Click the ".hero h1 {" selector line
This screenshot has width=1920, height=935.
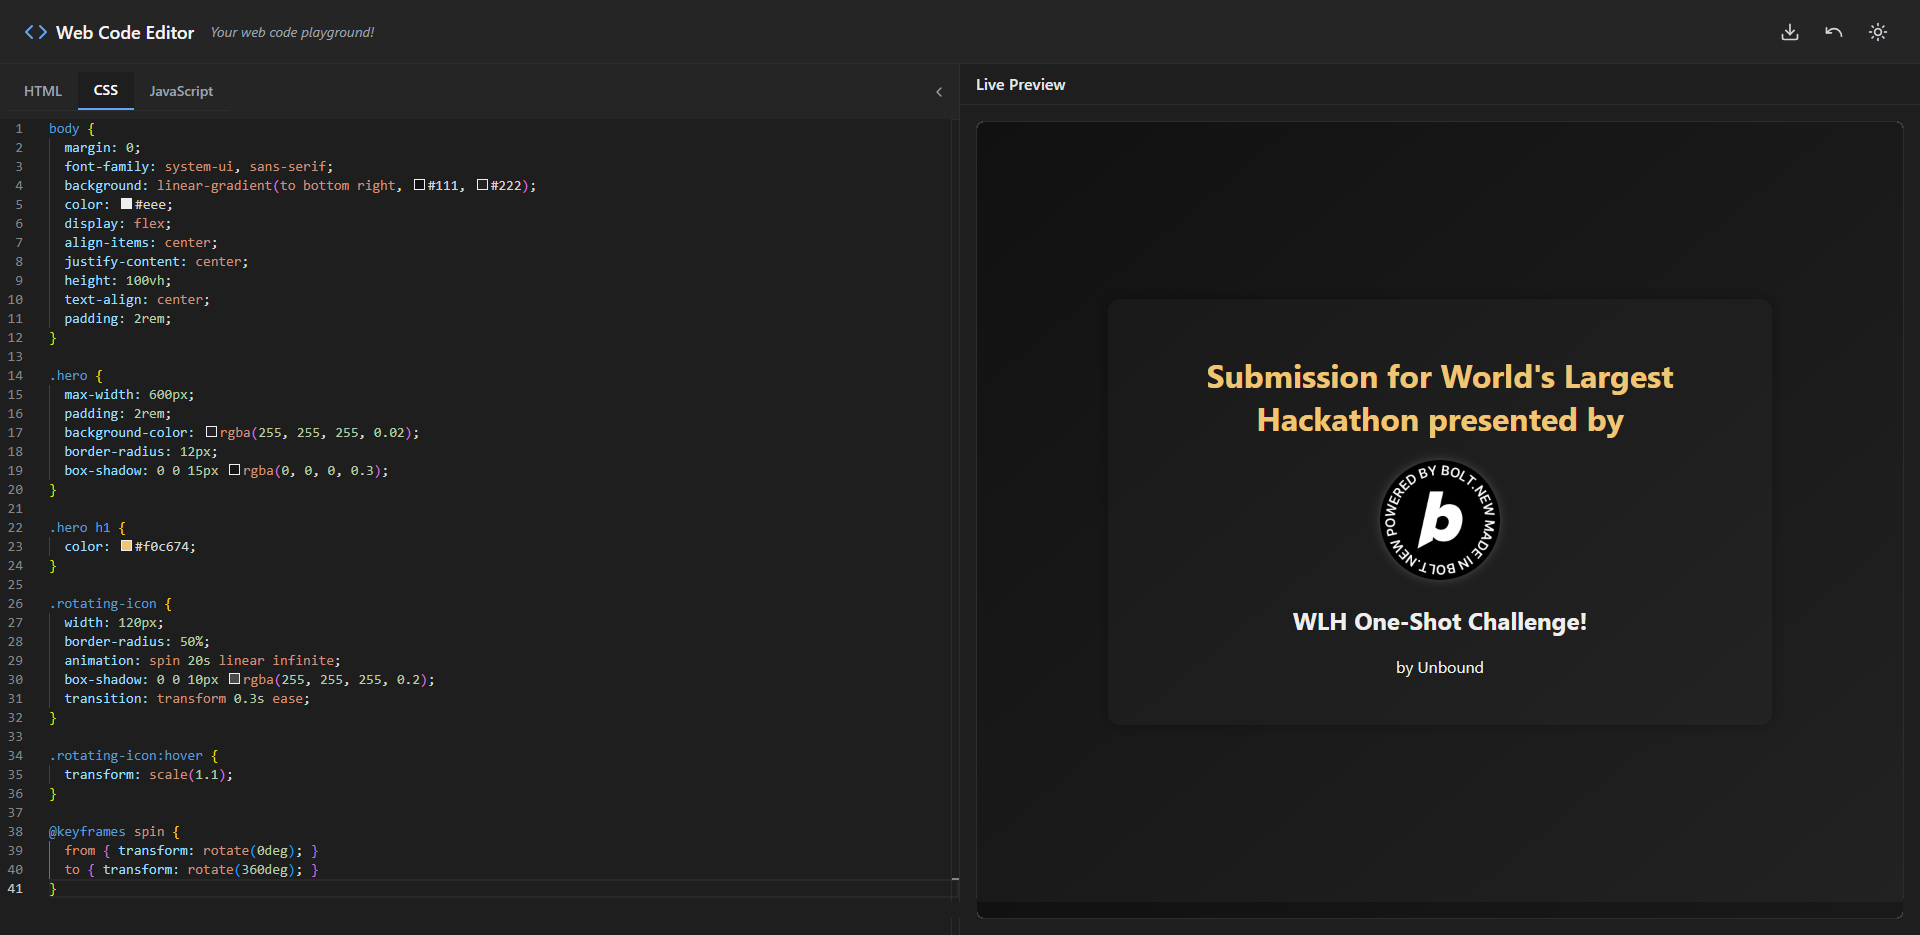[88, 527]
